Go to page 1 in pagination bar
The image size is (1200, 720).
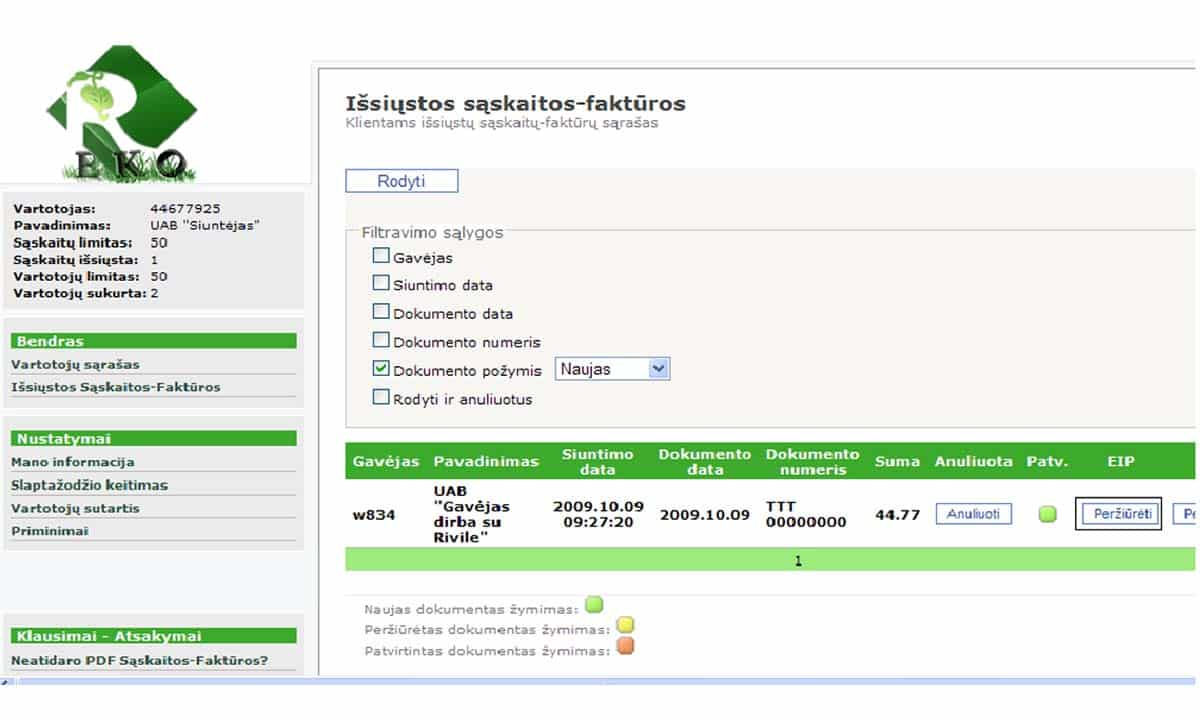(x=798, y=561)
